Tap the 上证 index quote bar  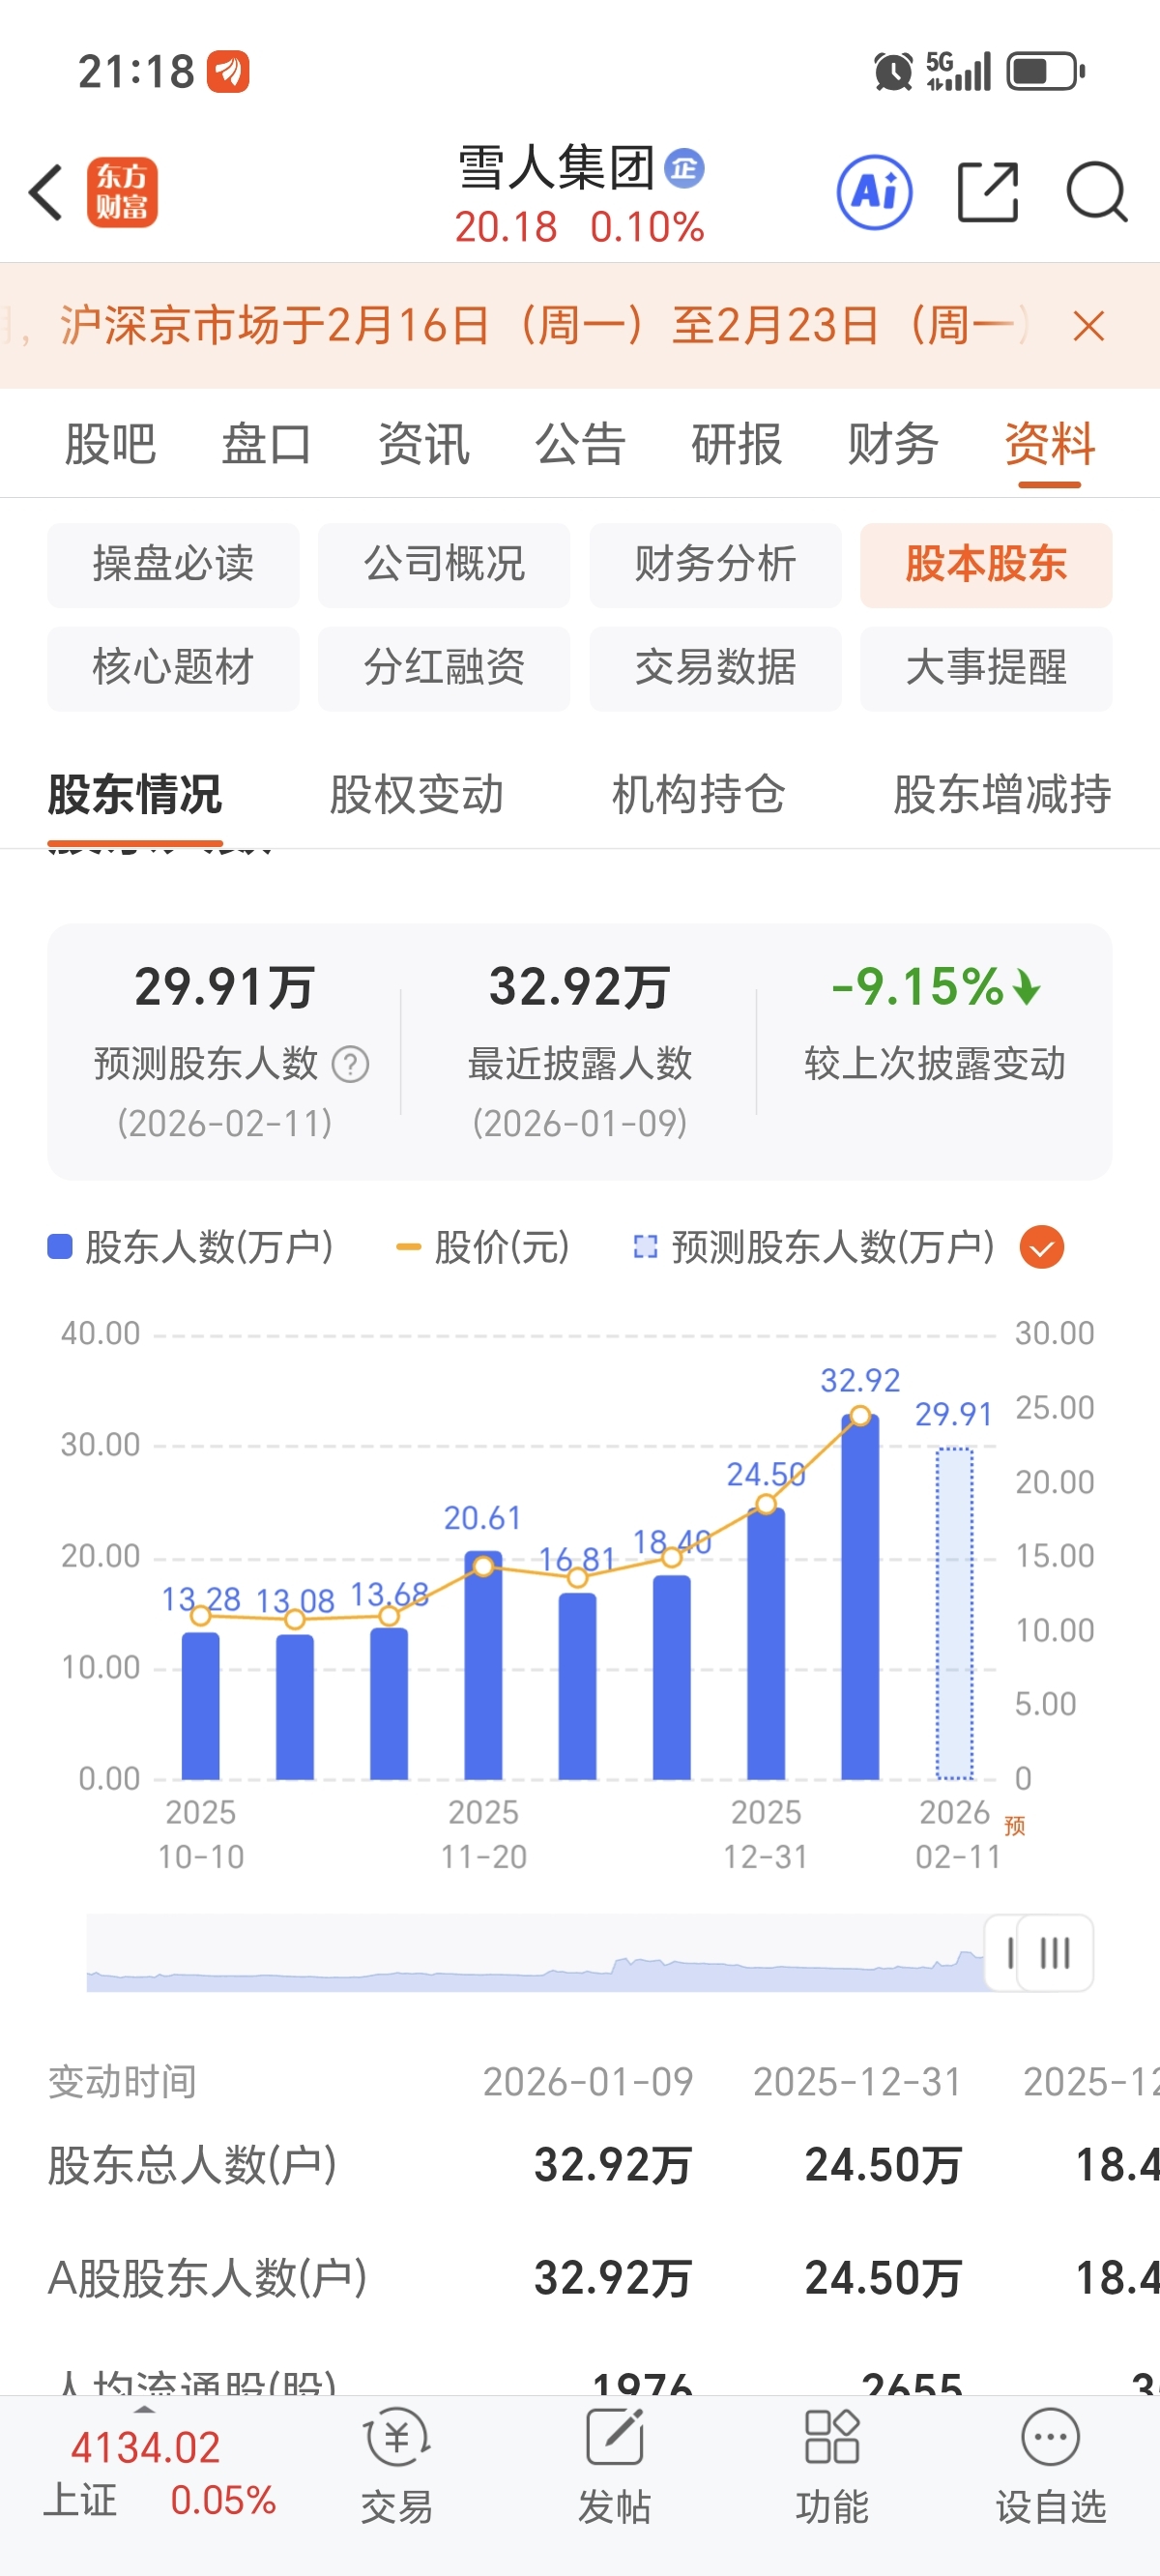160,2475
